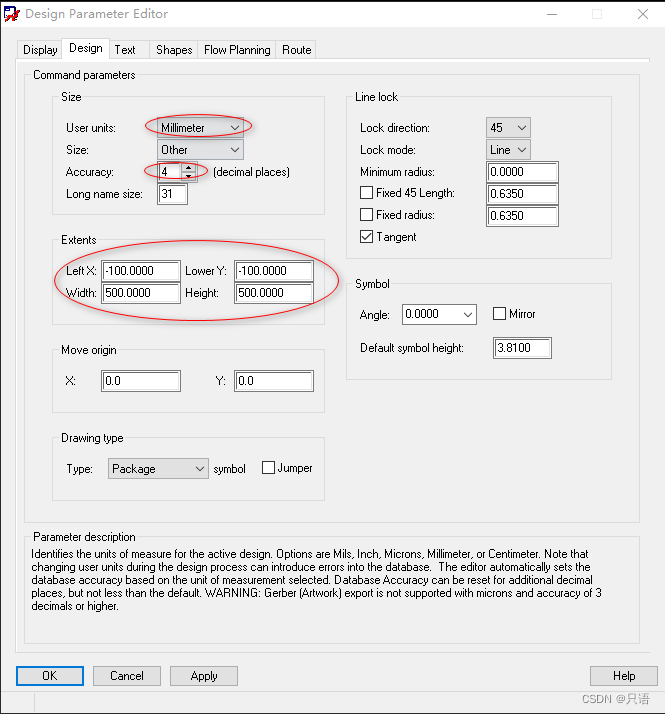Open the Flow Planning tab
The height and width of the screenshot is (714, 665).
237,50
